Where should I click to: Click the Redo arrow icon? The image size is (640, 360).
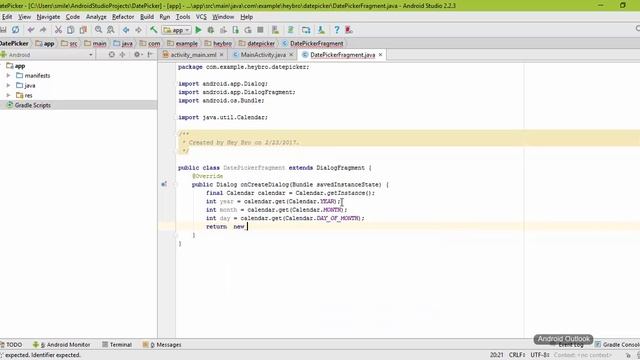click(x=43, y=30)
